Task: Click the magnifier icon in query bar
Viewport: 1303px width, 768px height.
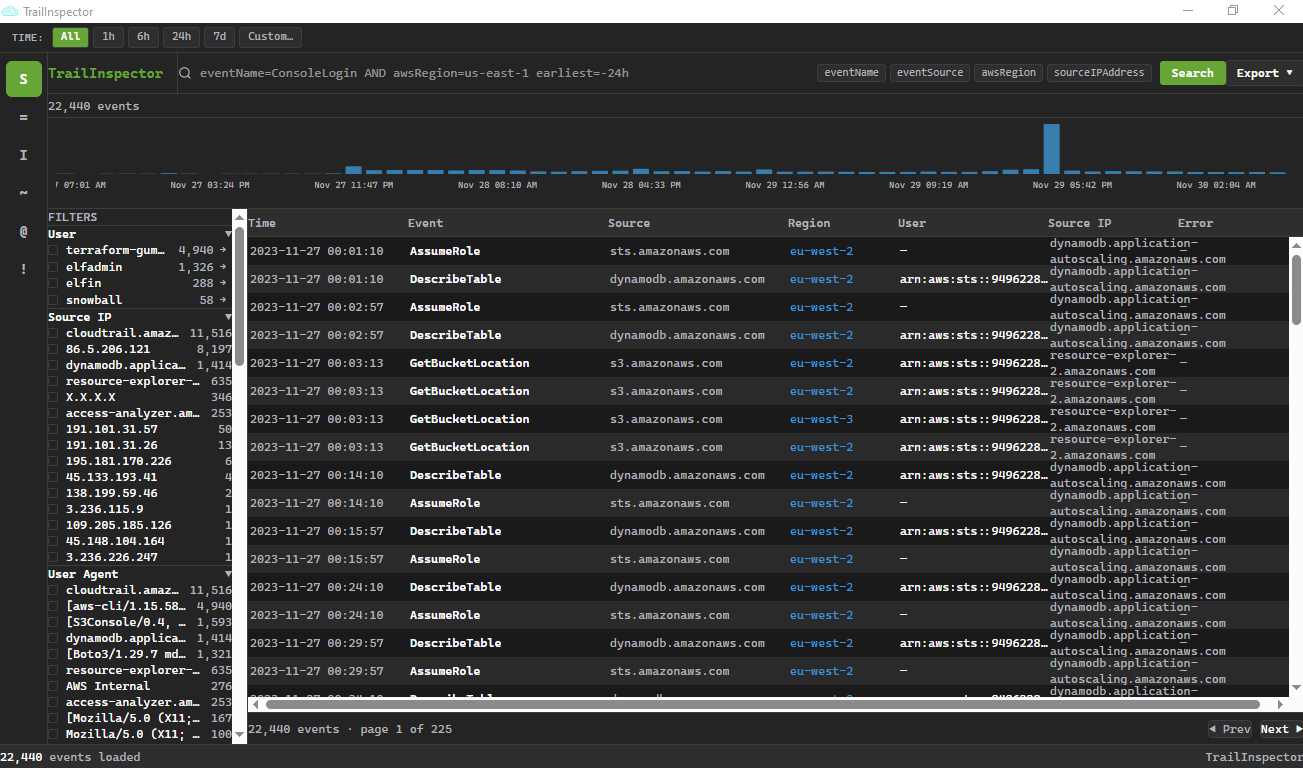Action: pyautogui.click(x=186, y=73)
